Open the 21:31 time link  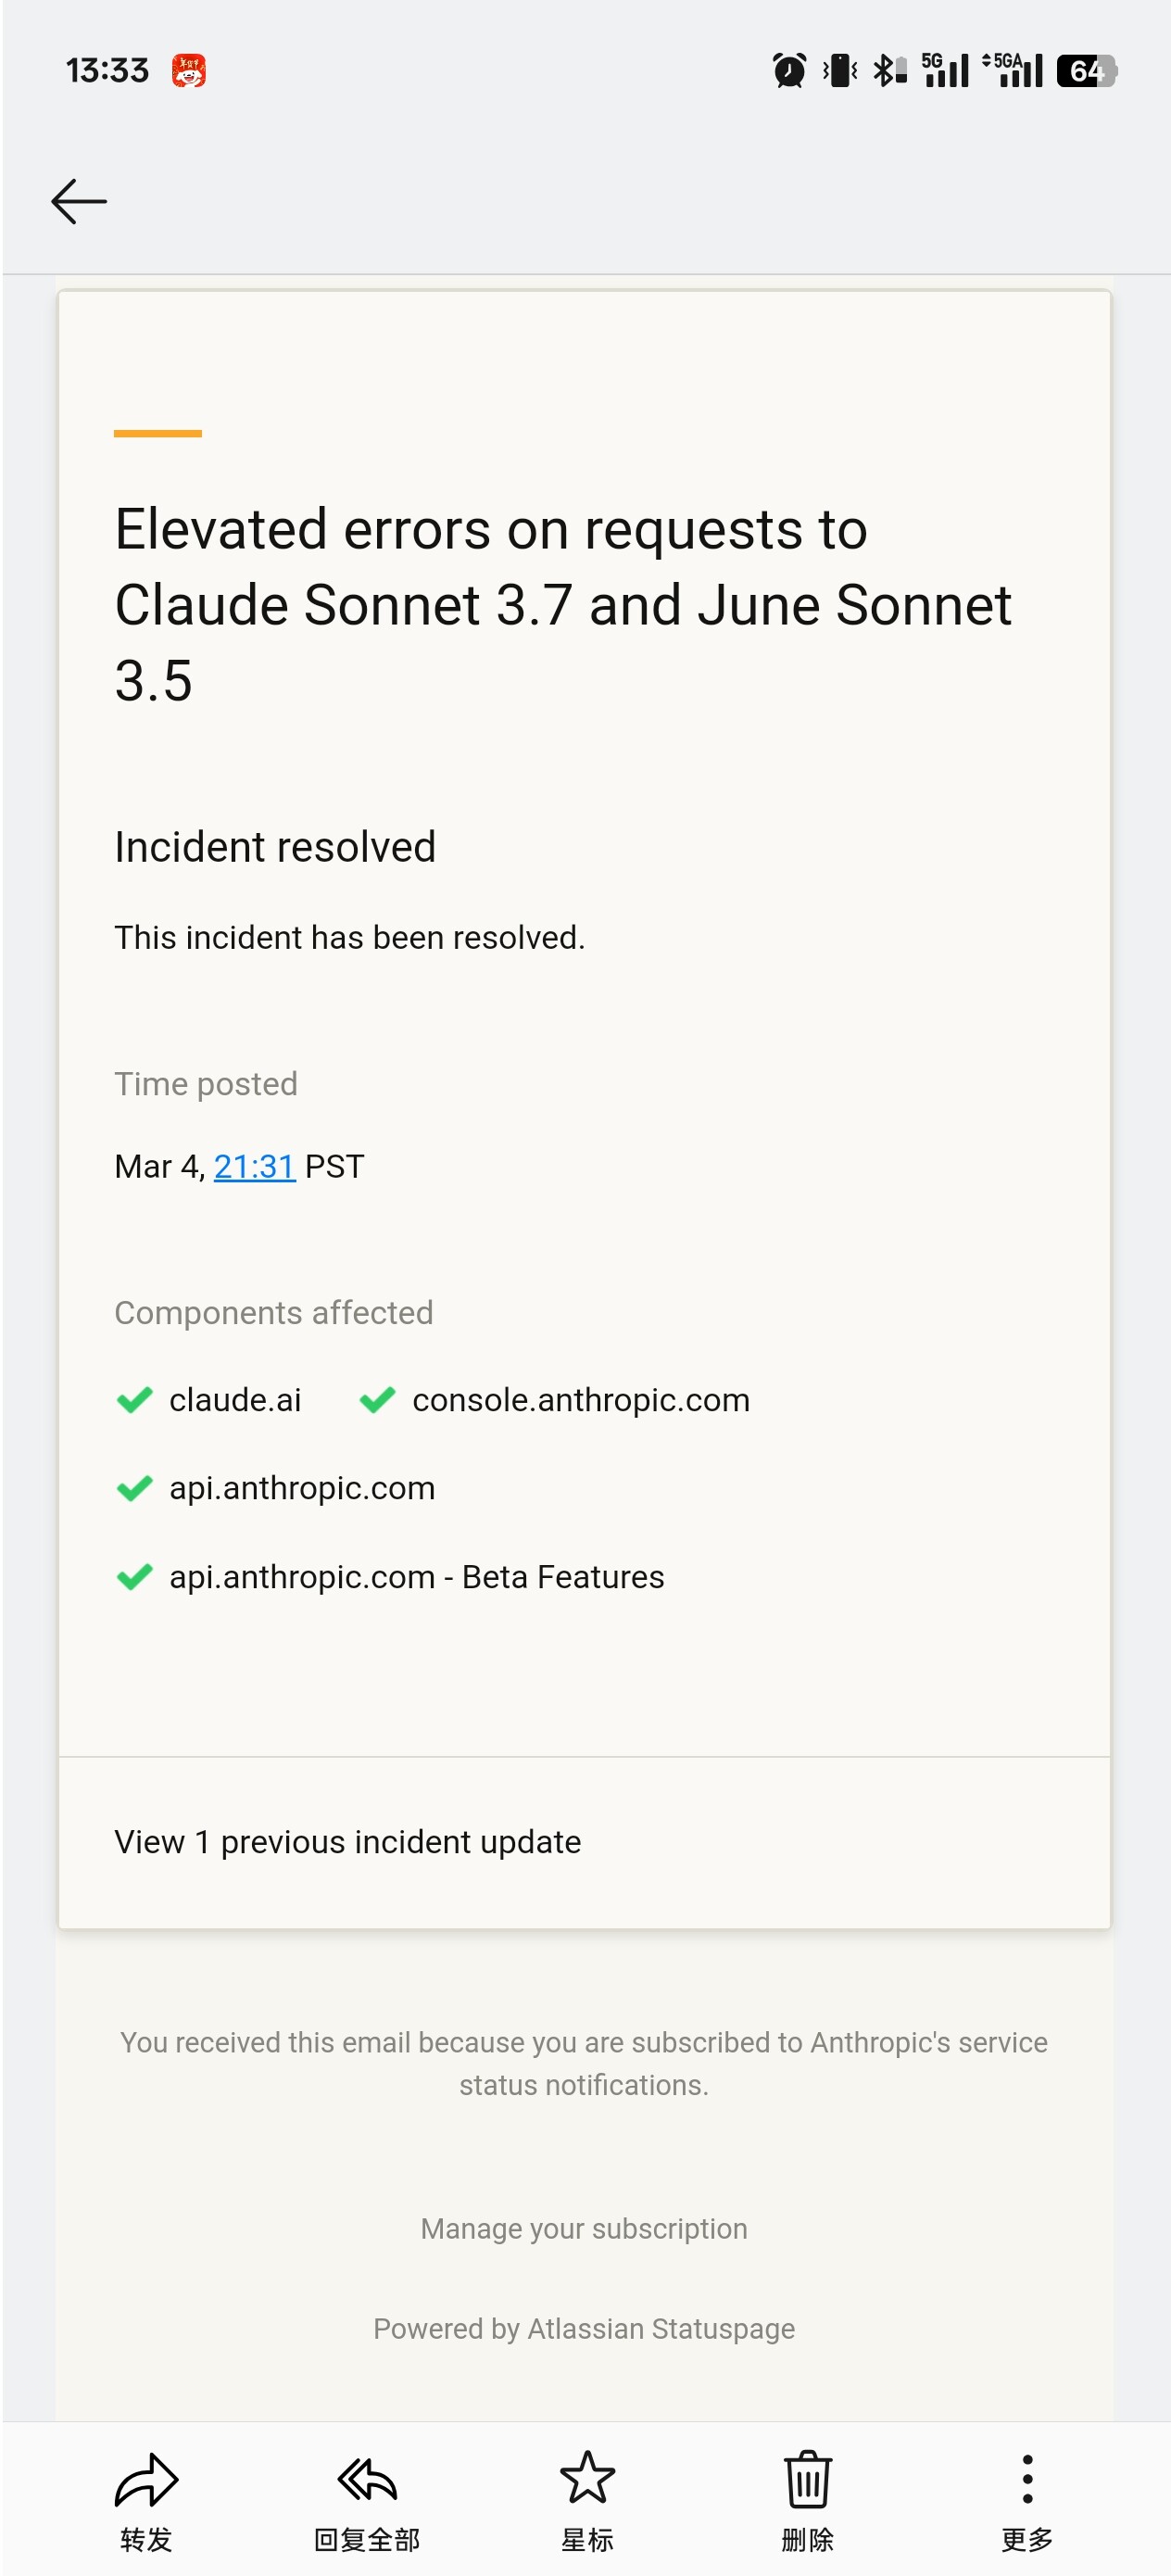point(254,1166)
